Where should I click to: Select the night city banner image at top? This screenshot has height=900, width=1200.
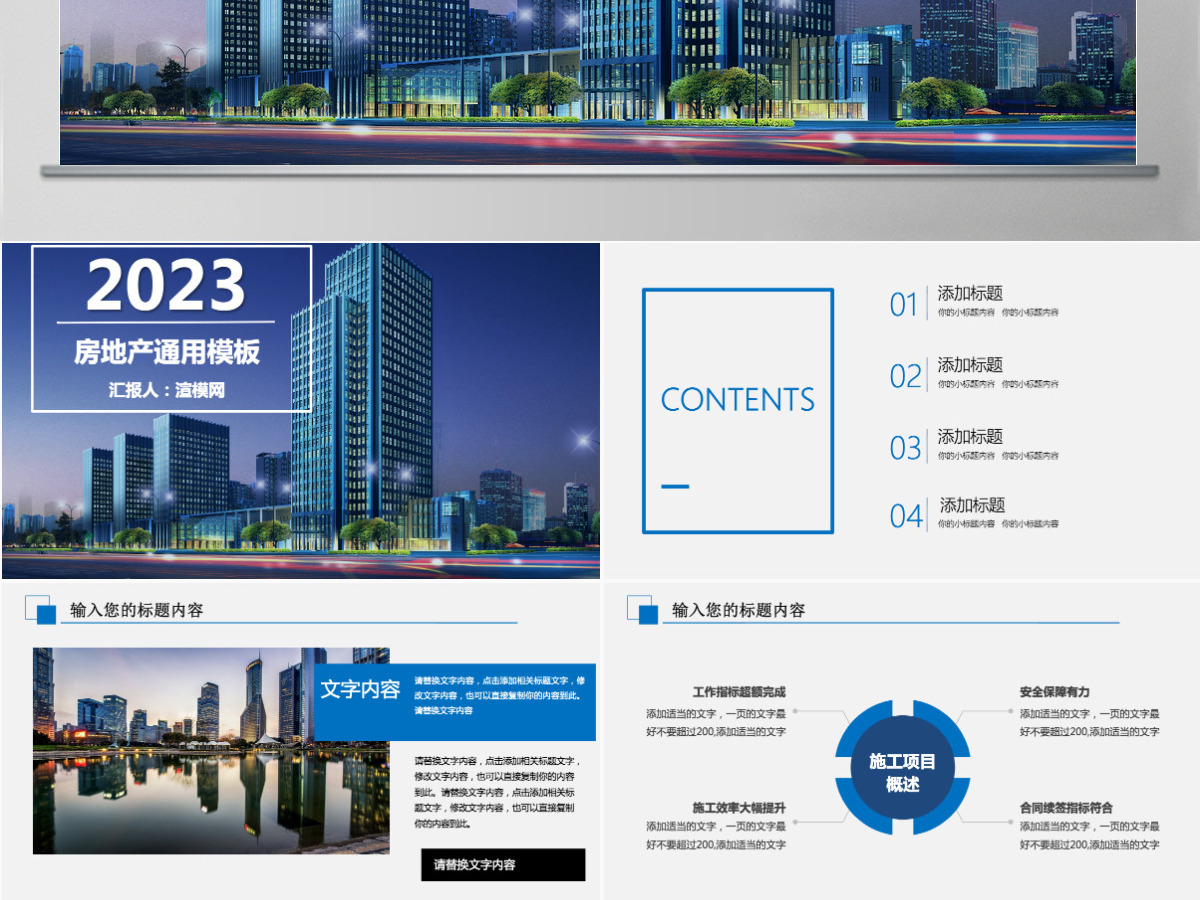click(598, 82)
